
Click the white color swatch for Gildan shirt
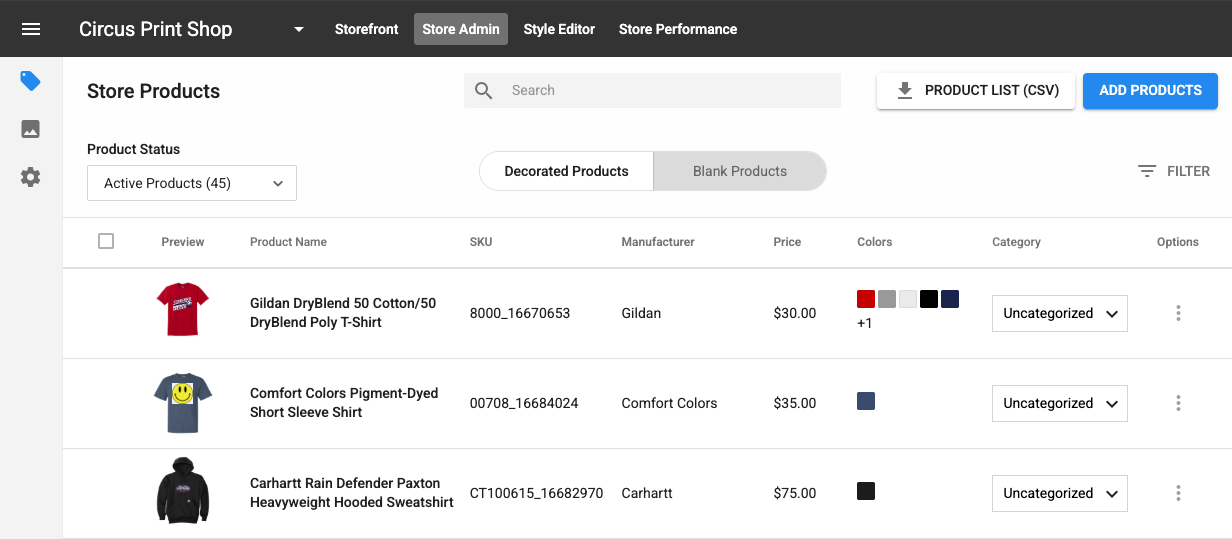pos(908,299)
